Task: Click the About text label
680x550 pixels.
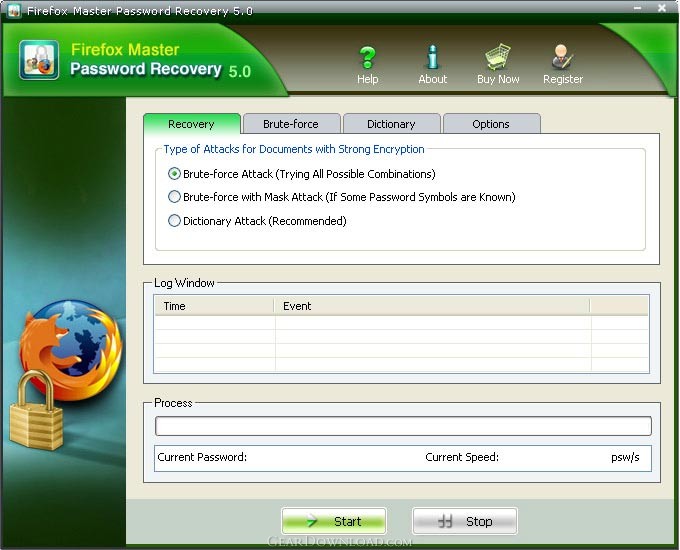Action: pyautogui.click(x=432, y=79)
